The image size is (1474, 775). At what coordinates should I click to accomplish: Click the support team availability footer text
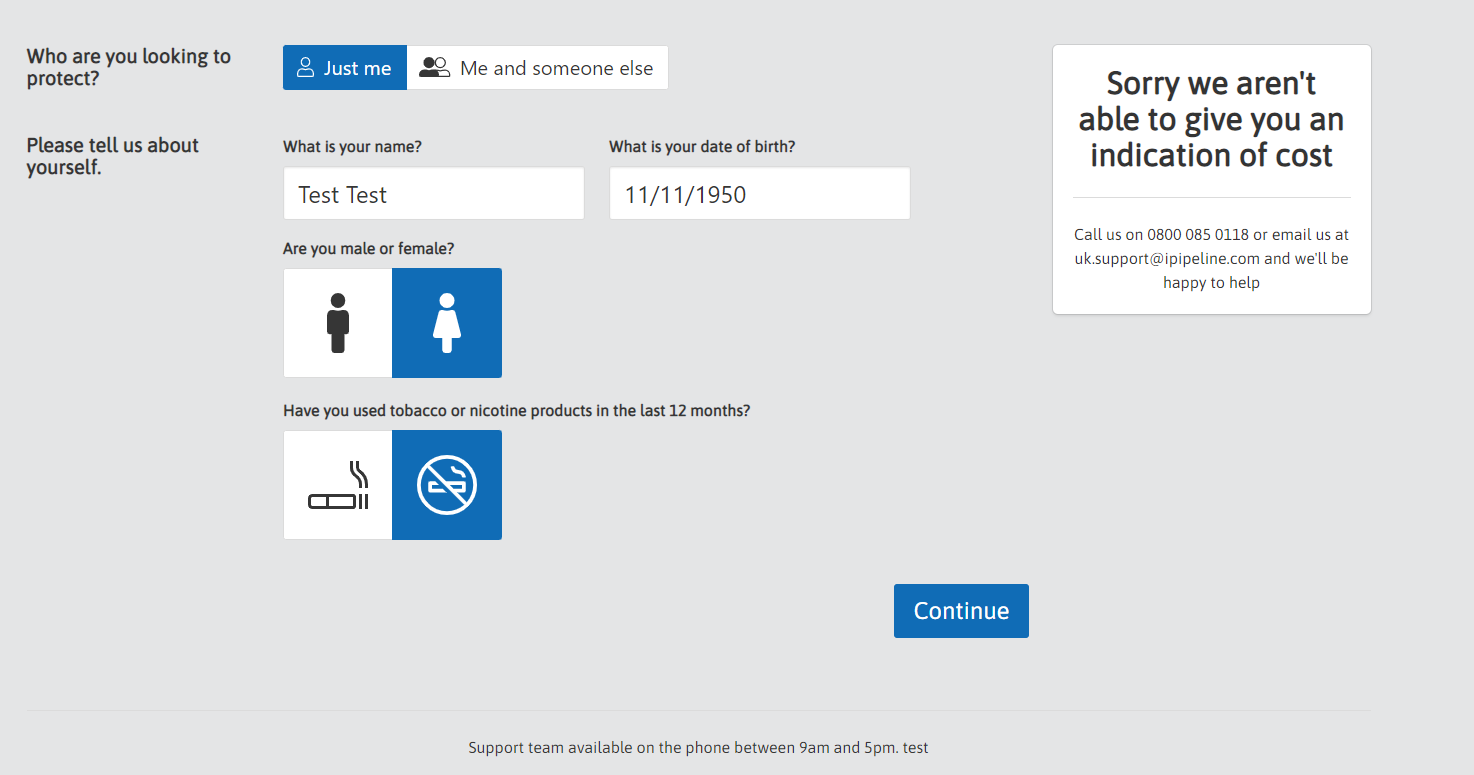[x=698, y=748]
